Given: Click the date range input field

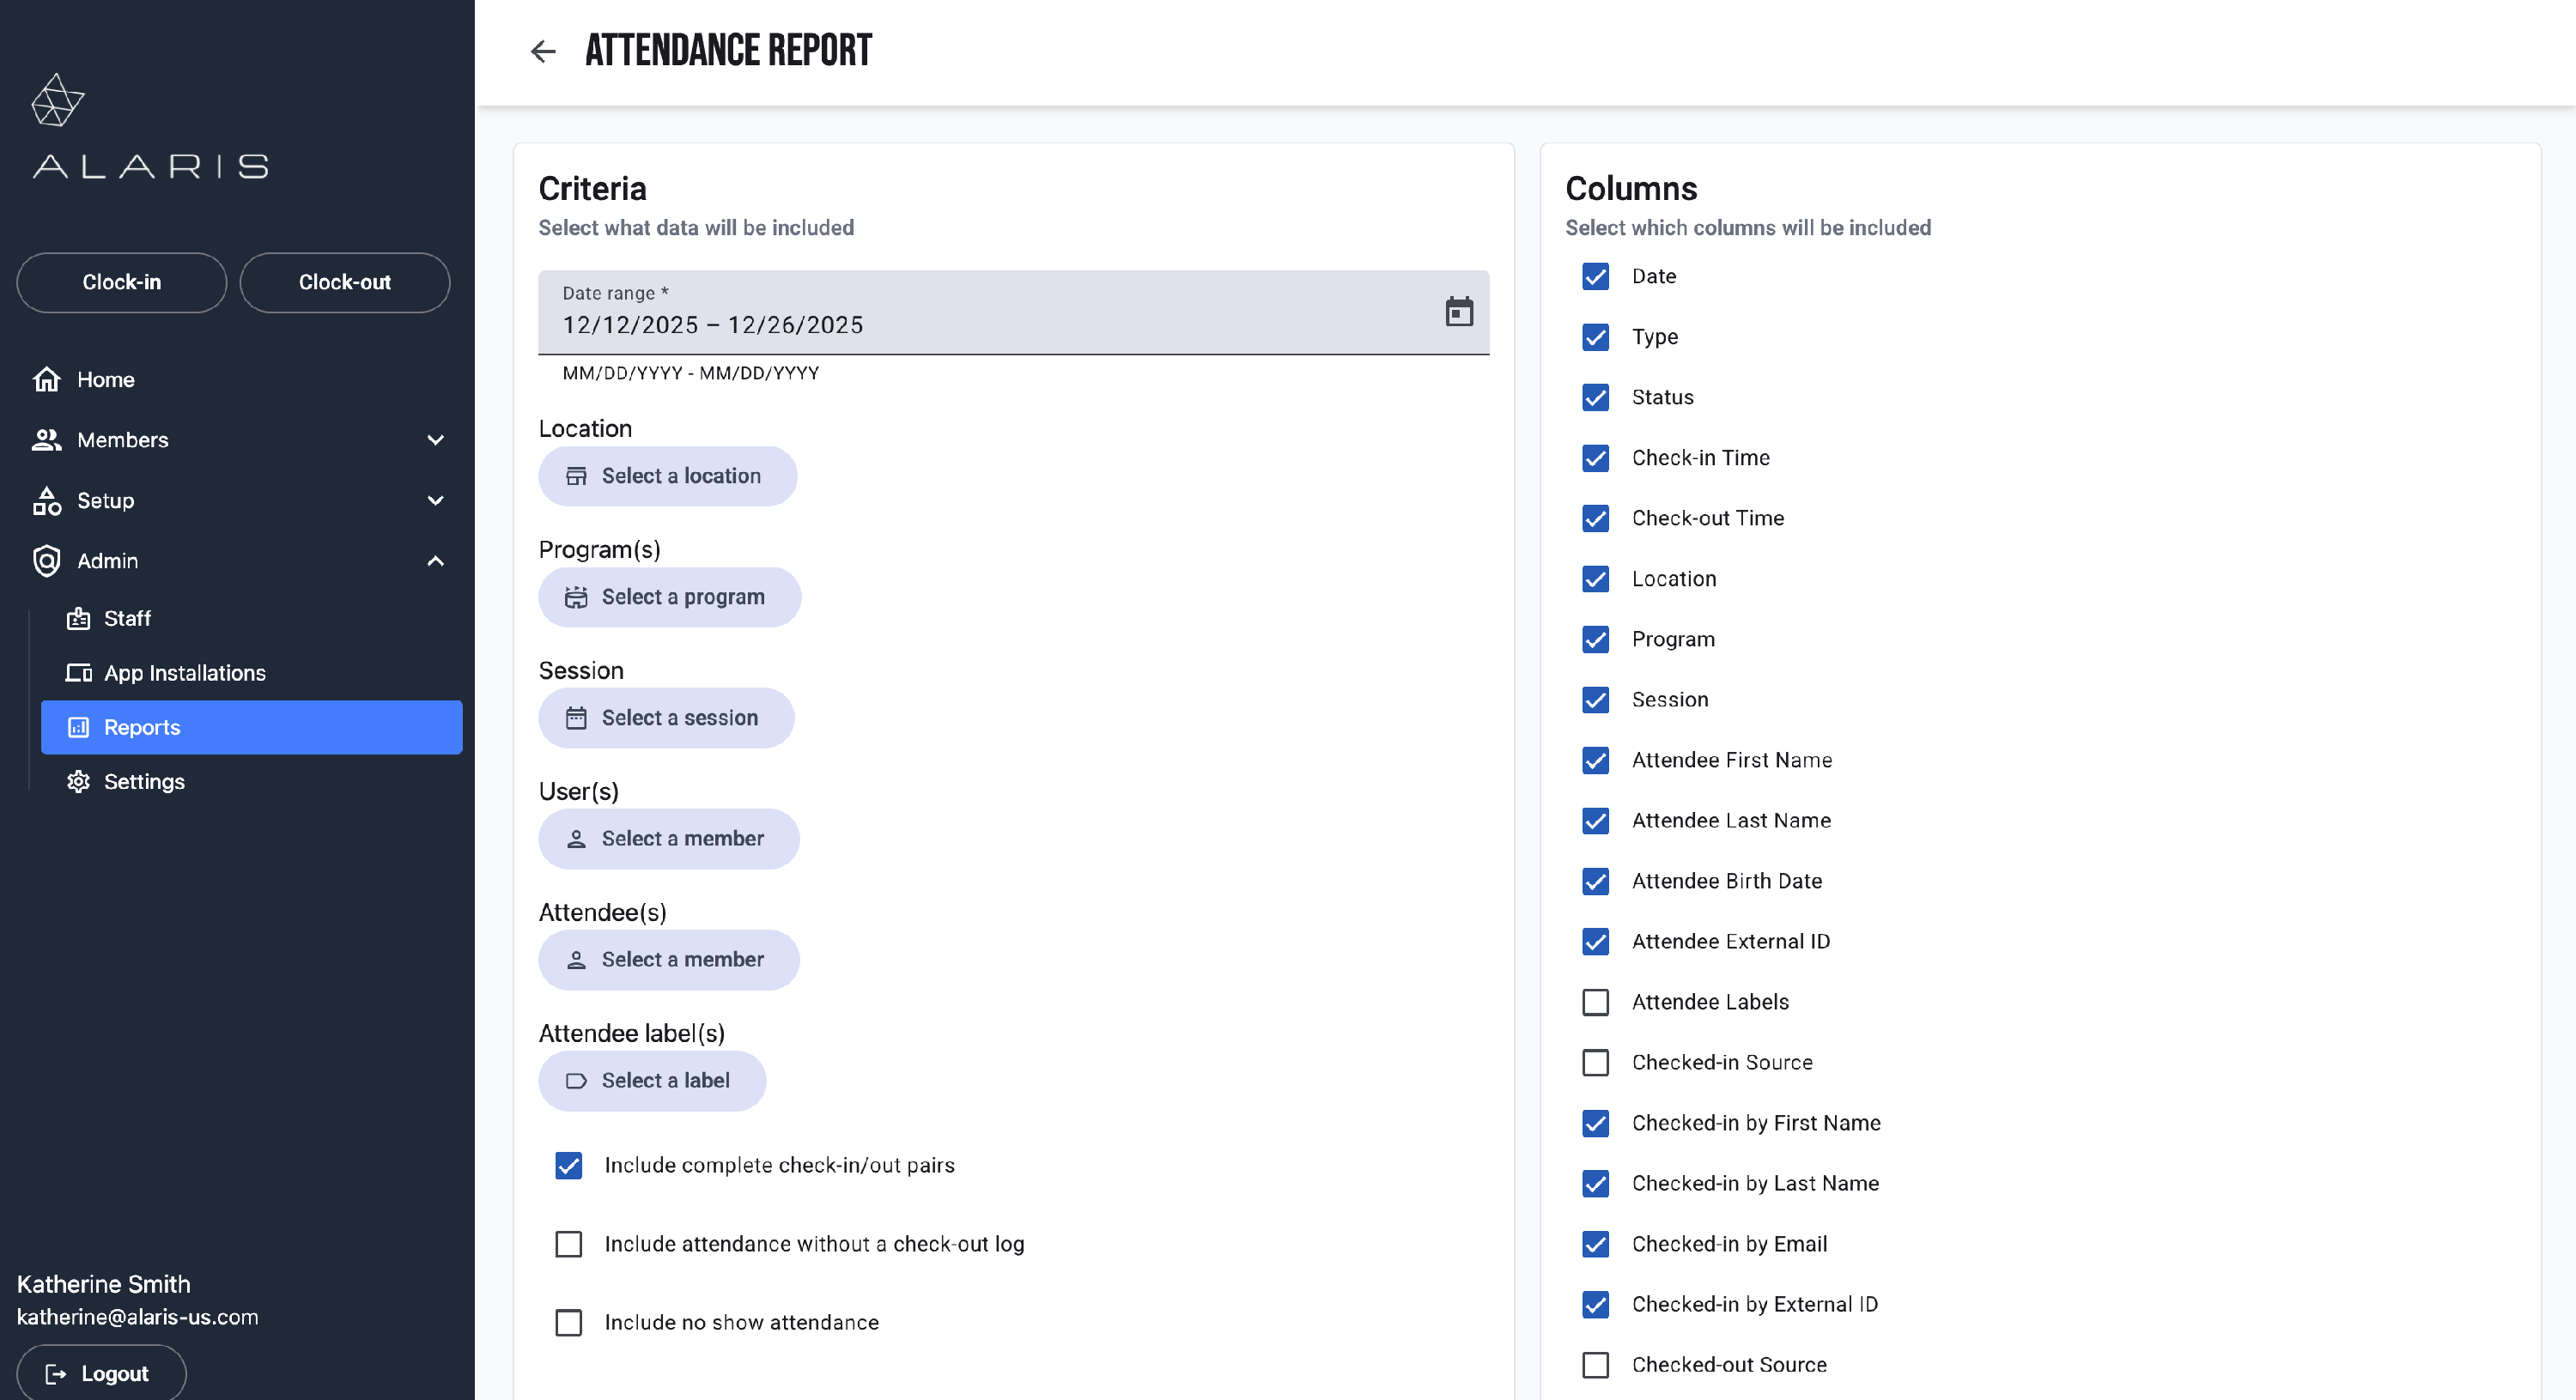Looking at the screenshot, I should tap(980, 324).
